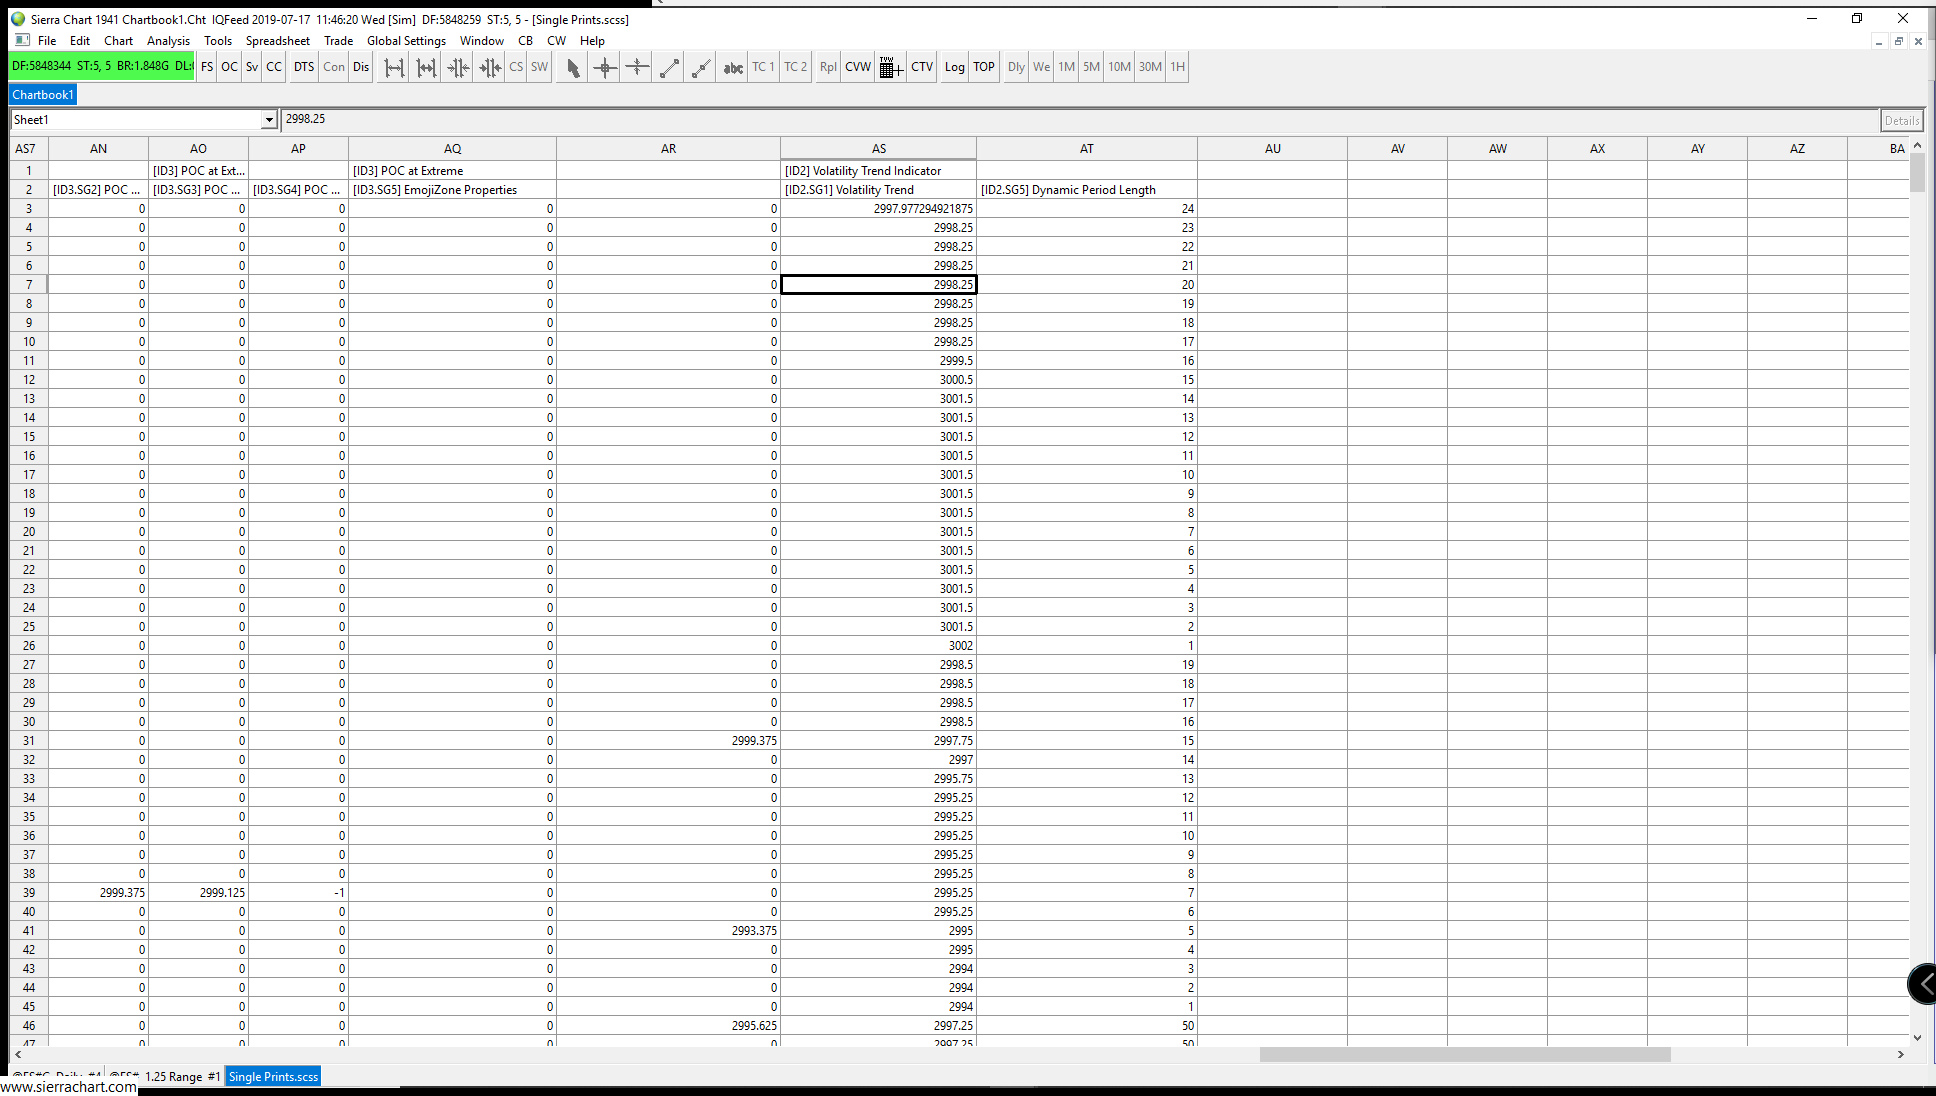
Task: Select the ray drawing tool
Action: (x=701, y=67)
